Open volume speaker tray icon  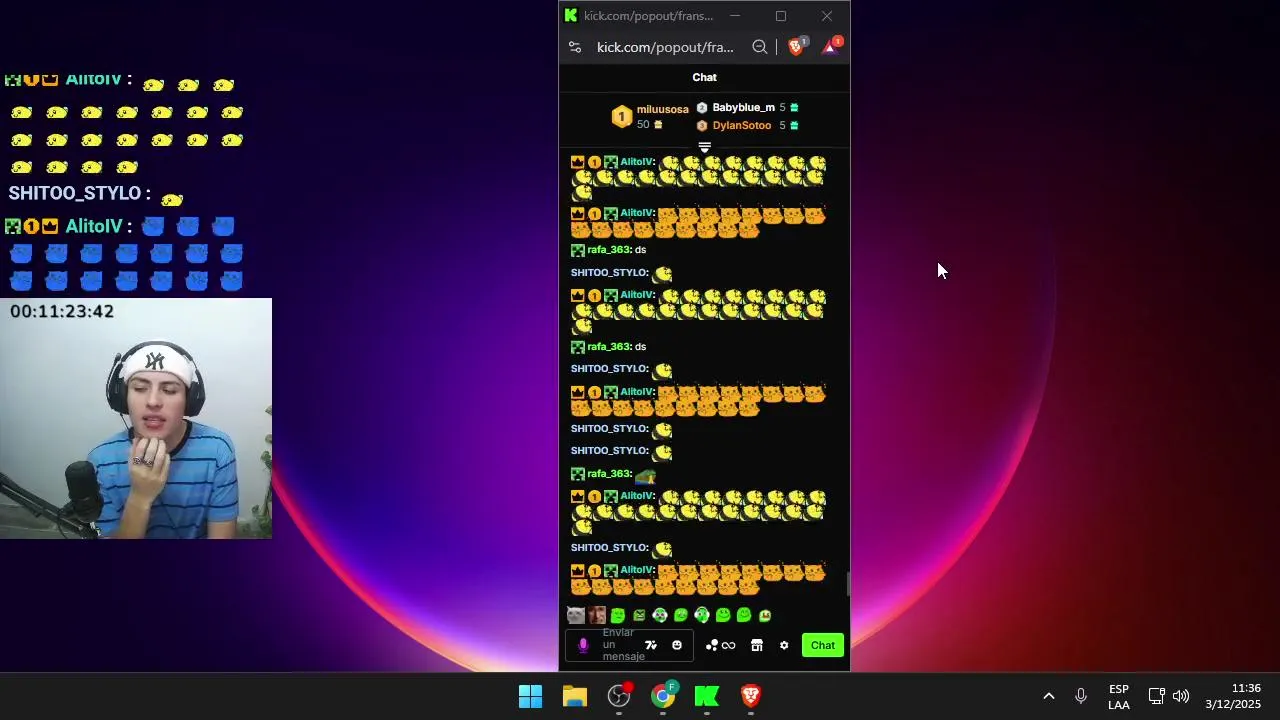(x=1181, y=696)
